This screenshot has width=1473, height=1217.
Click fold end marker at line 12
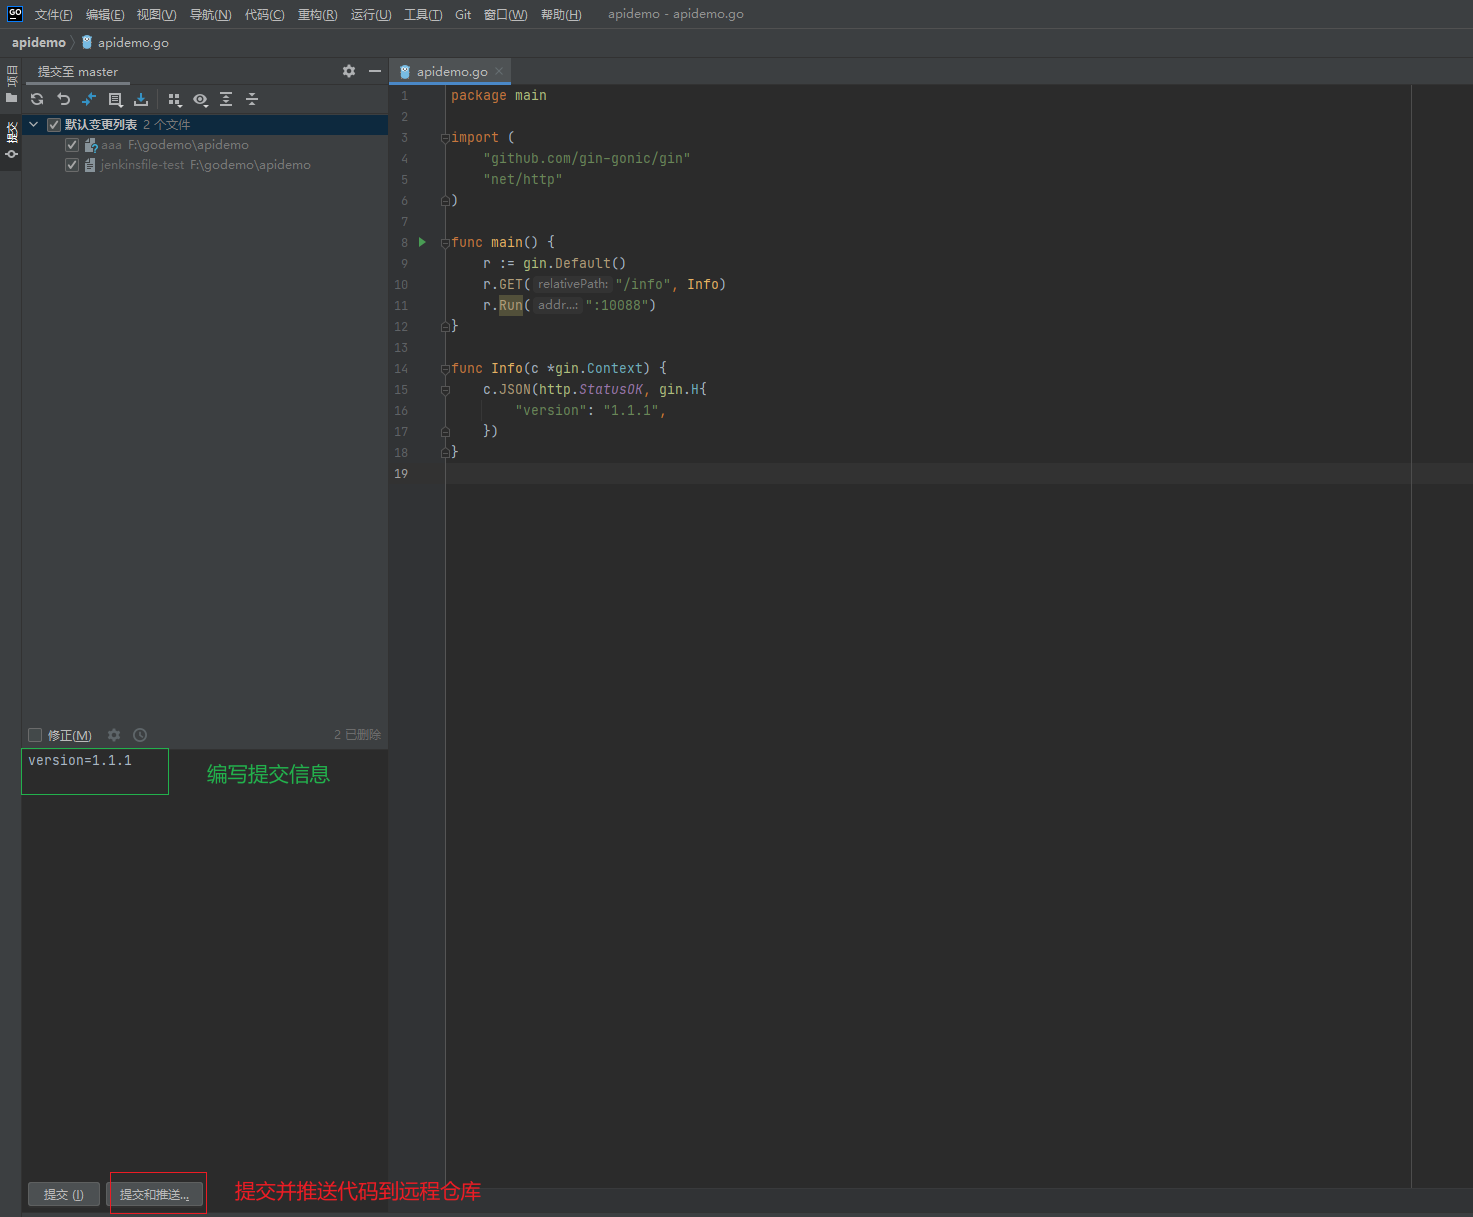point(445,326)
